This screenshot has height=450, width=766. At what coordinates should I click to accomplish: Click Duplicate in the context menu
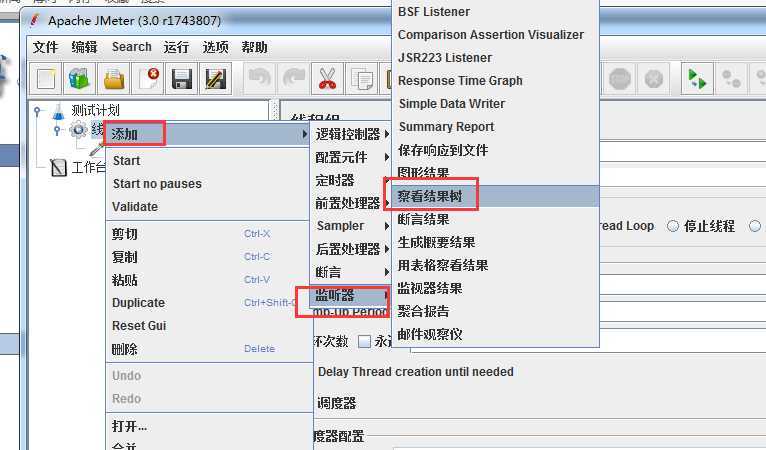click(208, 303)
